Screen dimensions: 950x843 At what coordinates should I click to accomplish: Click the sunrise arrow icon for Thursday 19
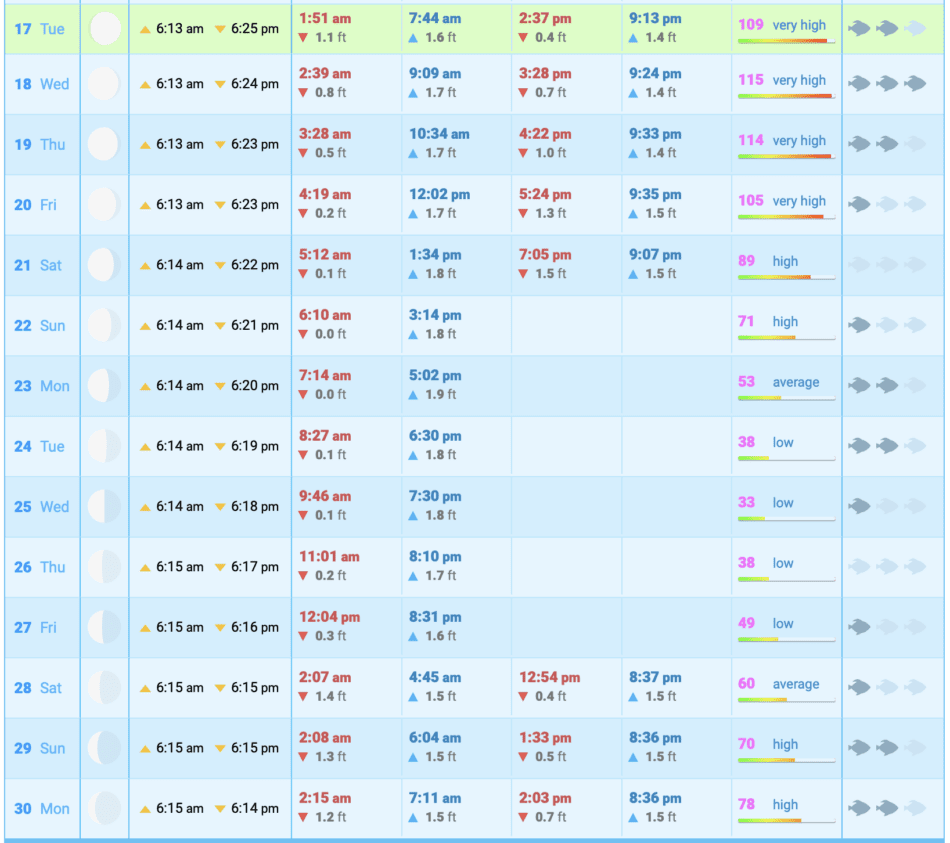click(145, 145)
